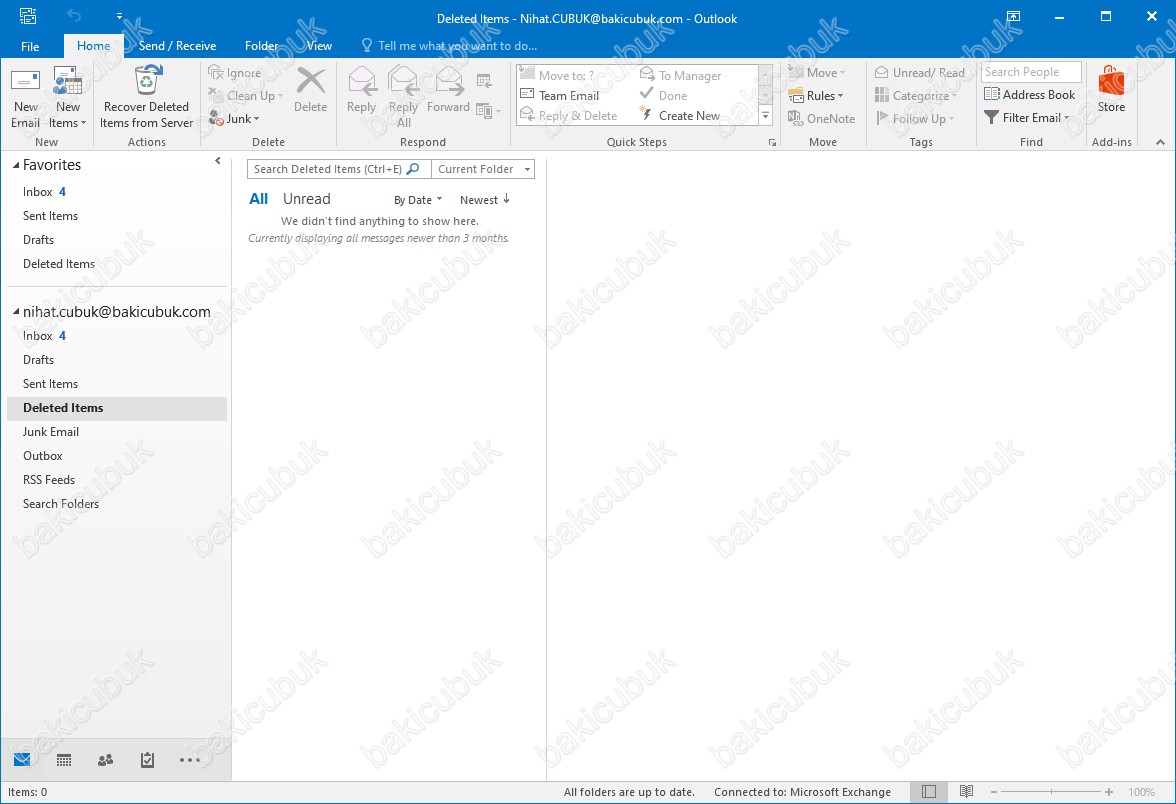Switch to Normal view in status bar
This screenshot has width=1176, height=804.
[x=929, y=792]
